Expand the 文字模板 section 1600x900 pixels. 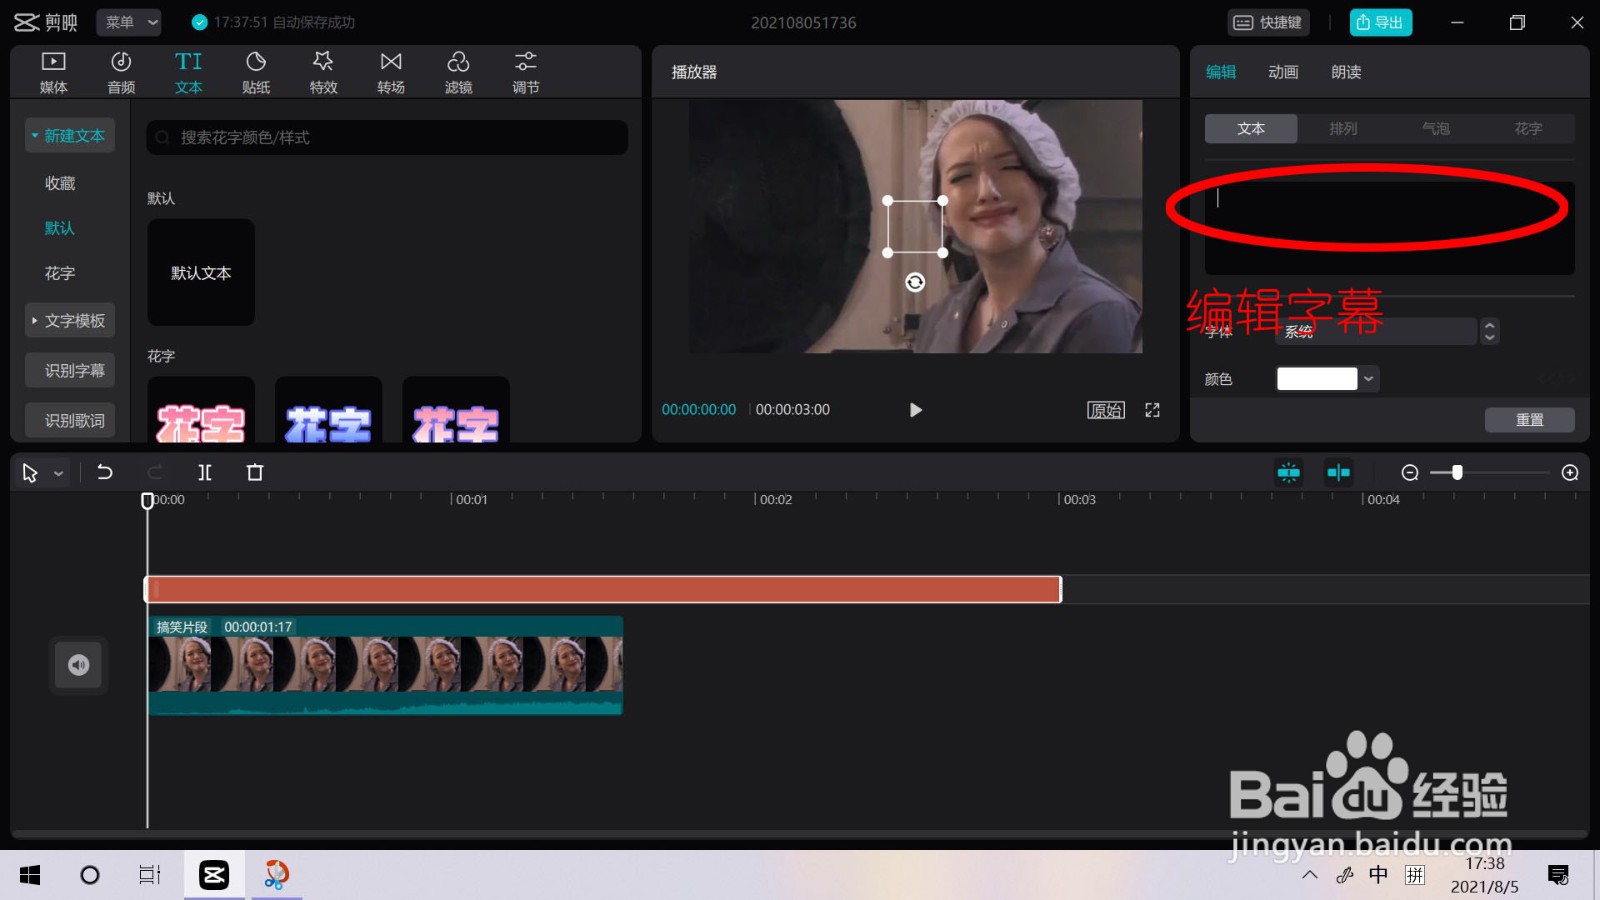pyautogui.click(x=69, y=320)
